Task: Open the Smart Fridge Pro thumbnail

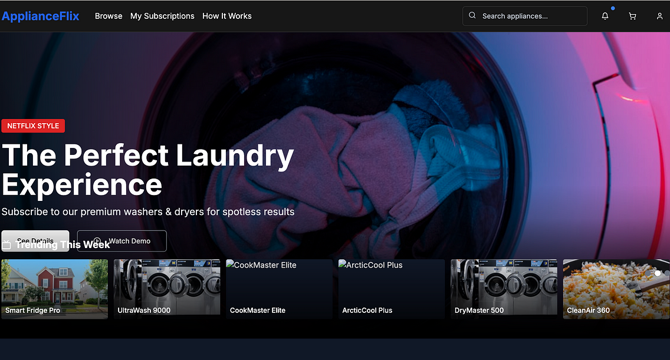Action: 54,289
